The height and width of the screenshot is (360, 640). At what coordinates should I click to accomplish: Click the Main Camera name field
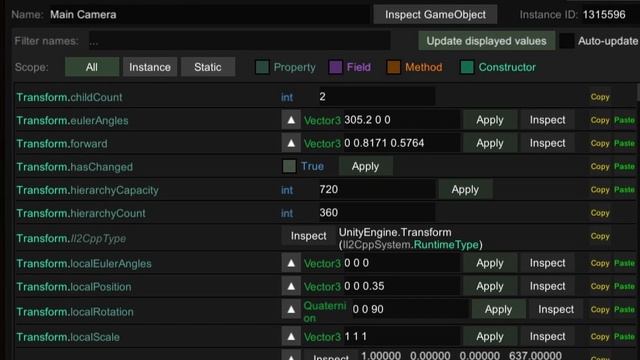point(208,15)
